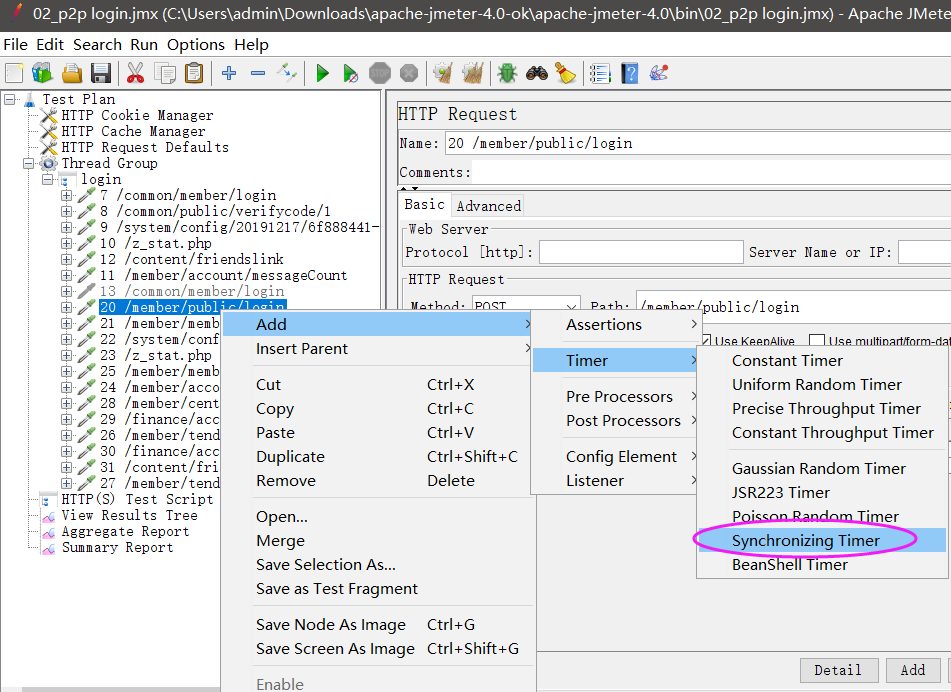Select the disabled 13 /common/member/login node
The width and height of the screenshot is (951, 692).
[192, 292]
